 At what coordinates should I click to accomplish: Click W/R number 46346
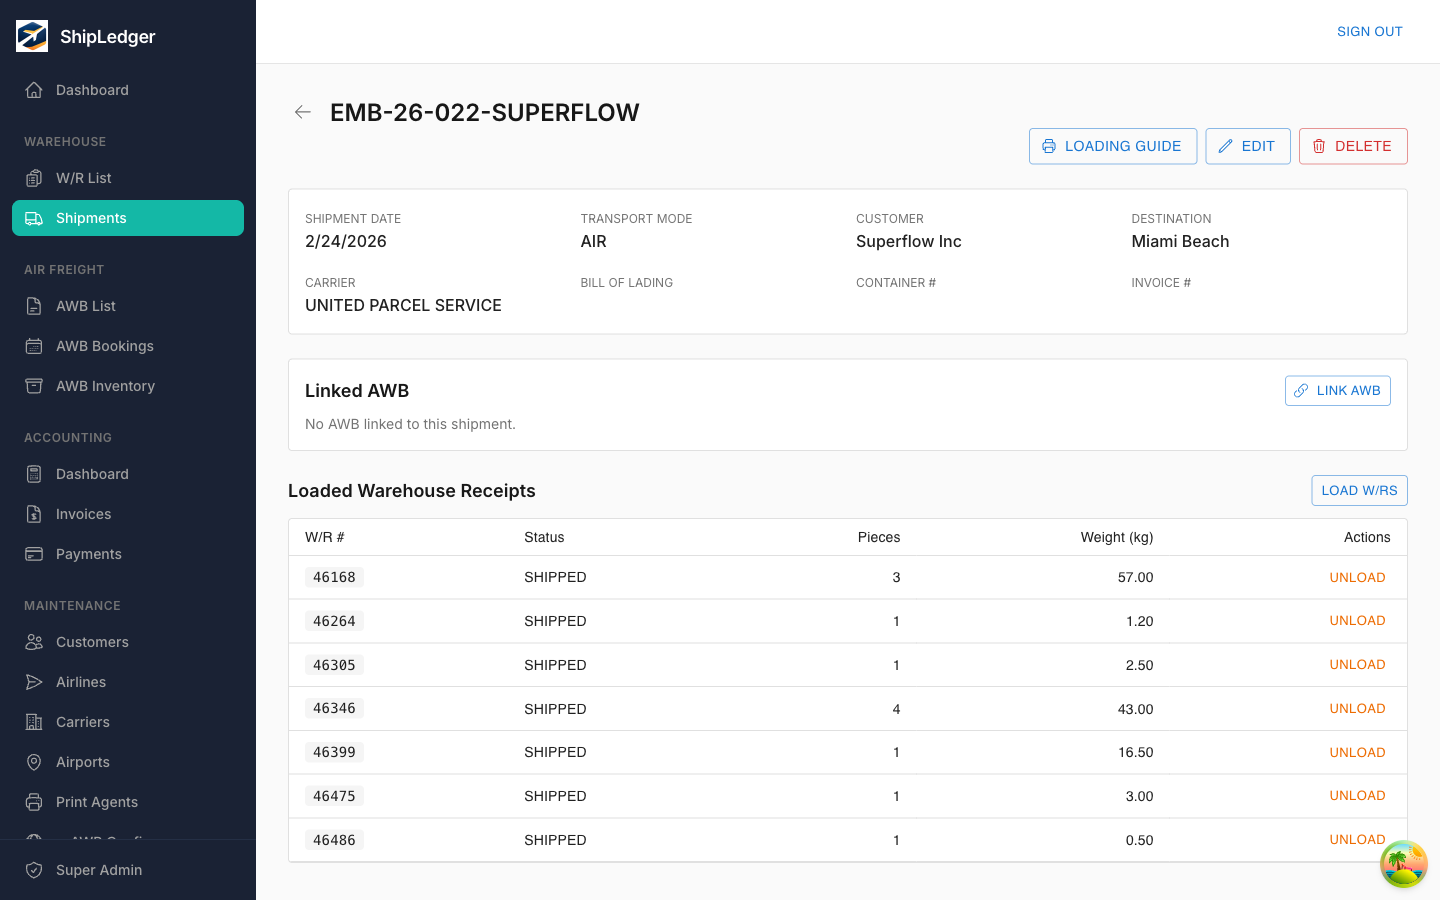coord(334,708)
